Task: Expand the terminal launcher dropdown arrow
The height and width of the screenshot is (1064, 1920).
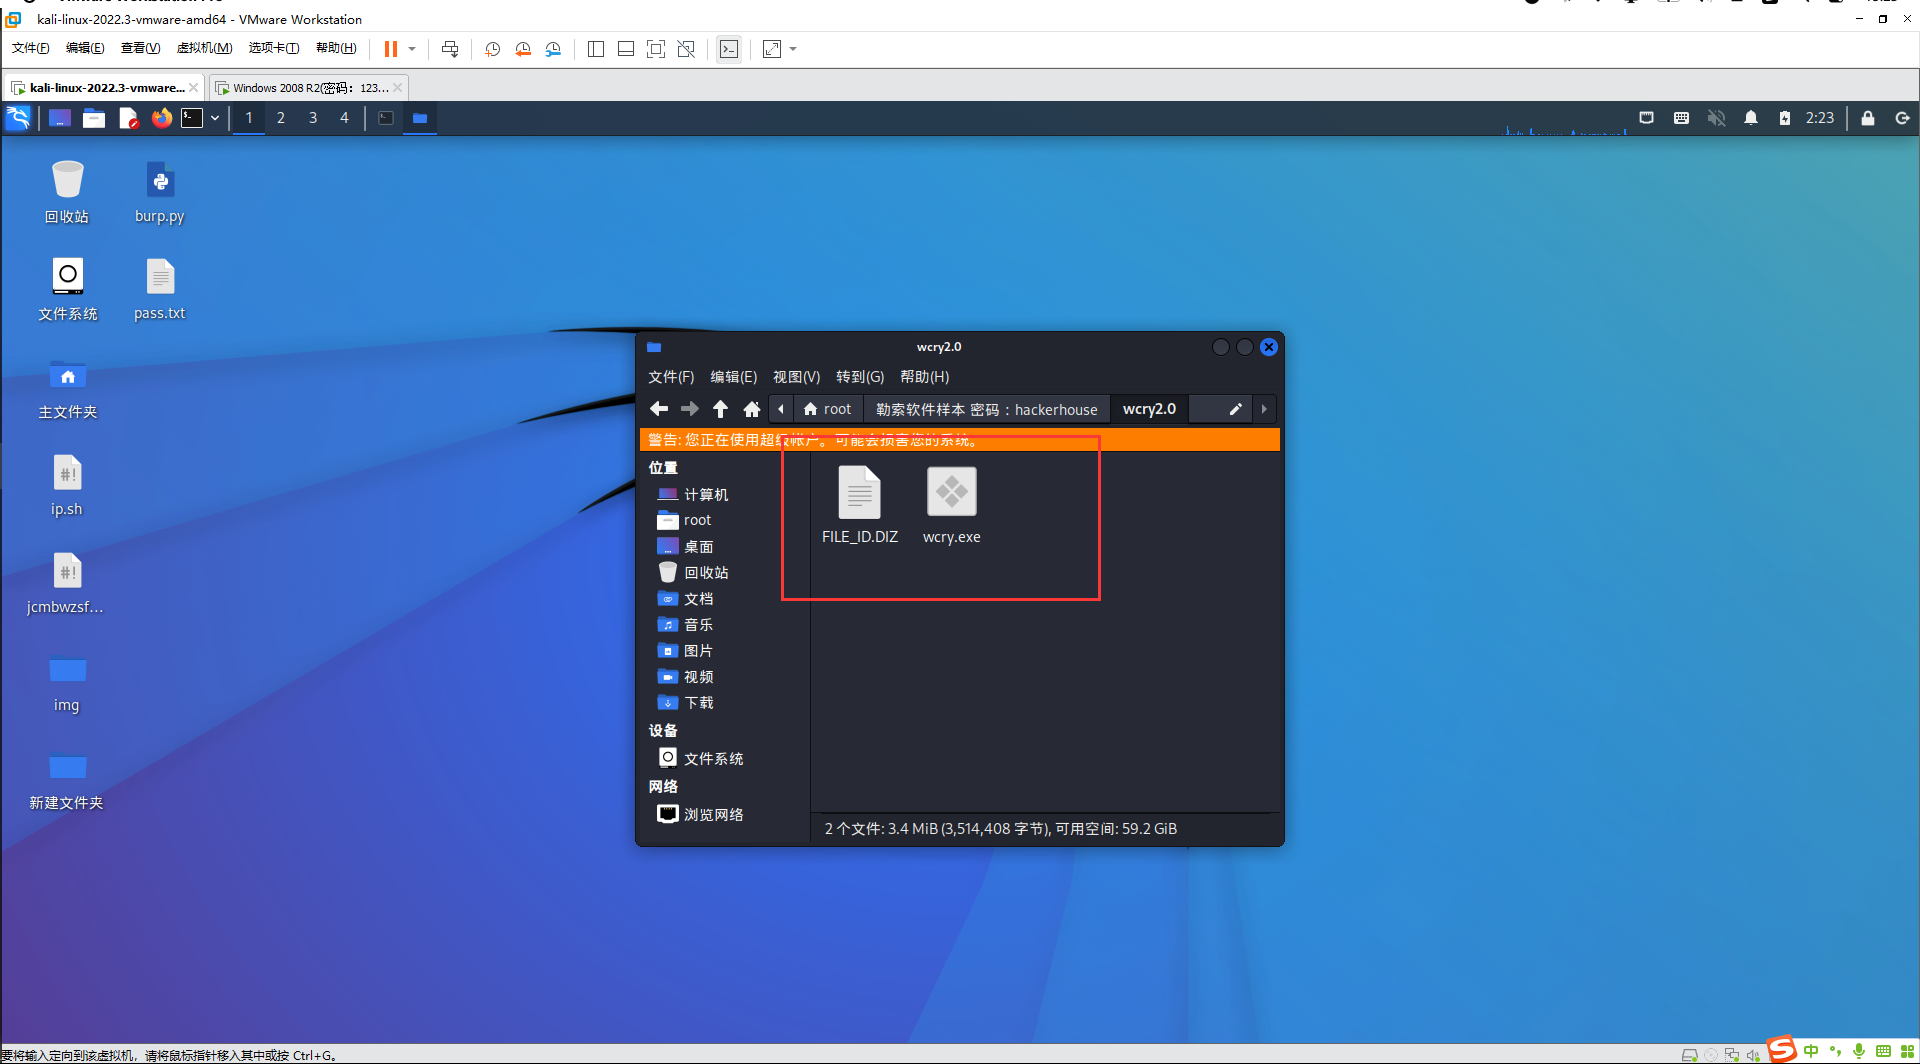Action: pos(215,118)
